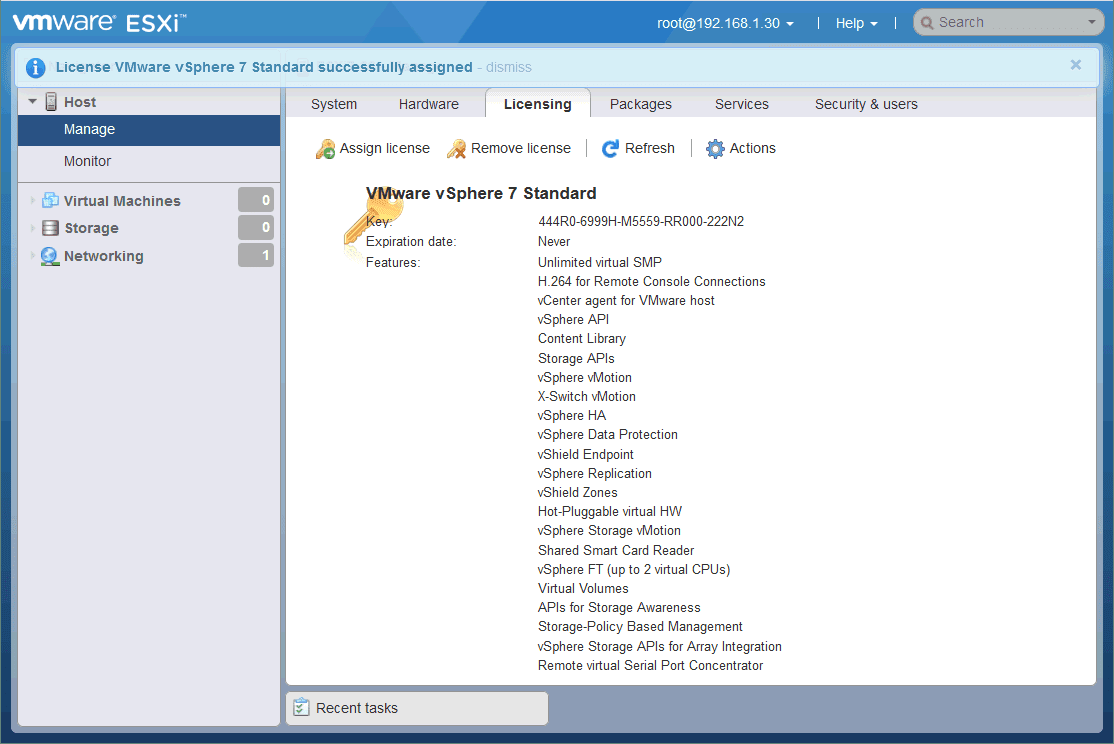Click the Remove license icon

coord(456,148)
